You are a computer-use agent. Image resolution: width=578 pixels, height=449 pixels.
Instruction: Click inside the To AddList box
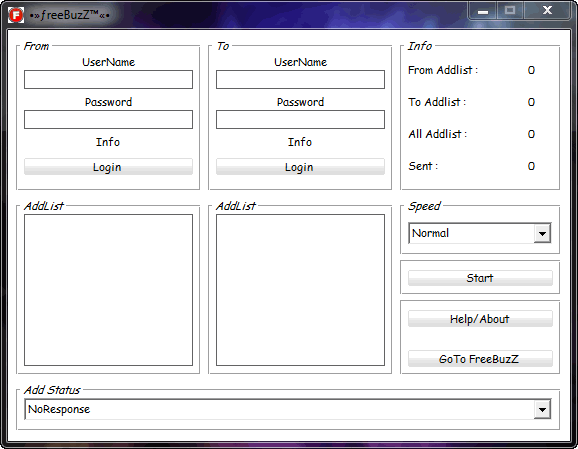tap(300, 290)
